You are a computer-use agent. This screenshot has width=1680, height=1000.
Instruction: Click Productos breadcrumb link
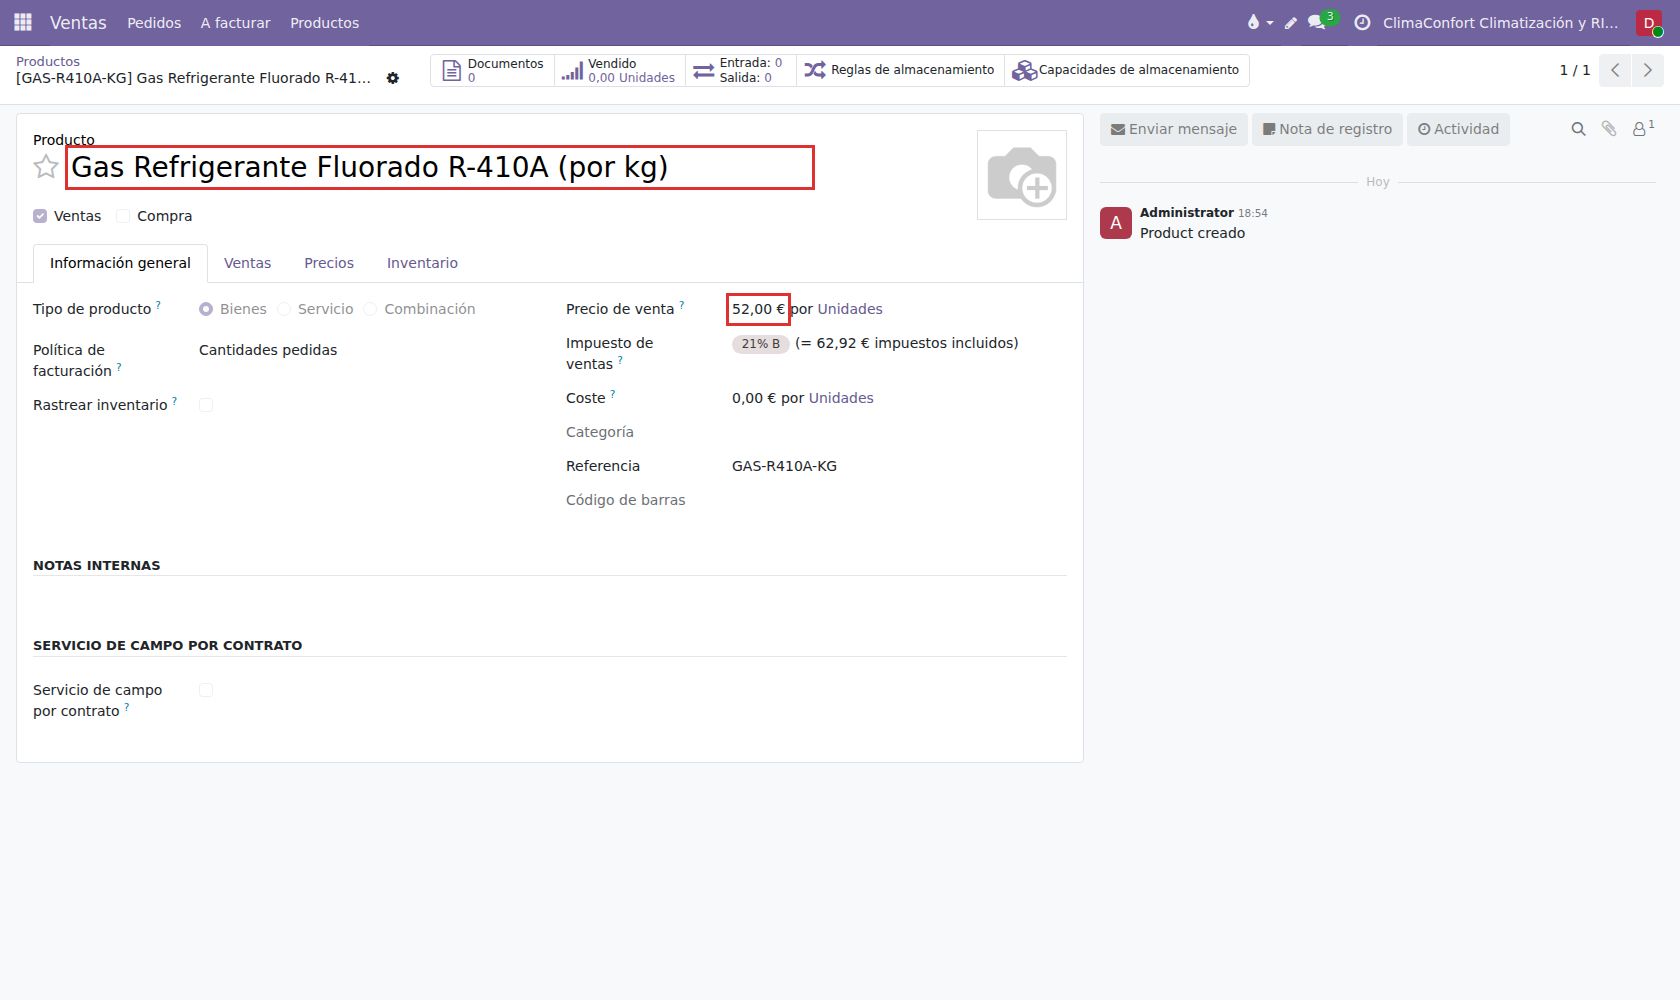(x=48, y=61)
